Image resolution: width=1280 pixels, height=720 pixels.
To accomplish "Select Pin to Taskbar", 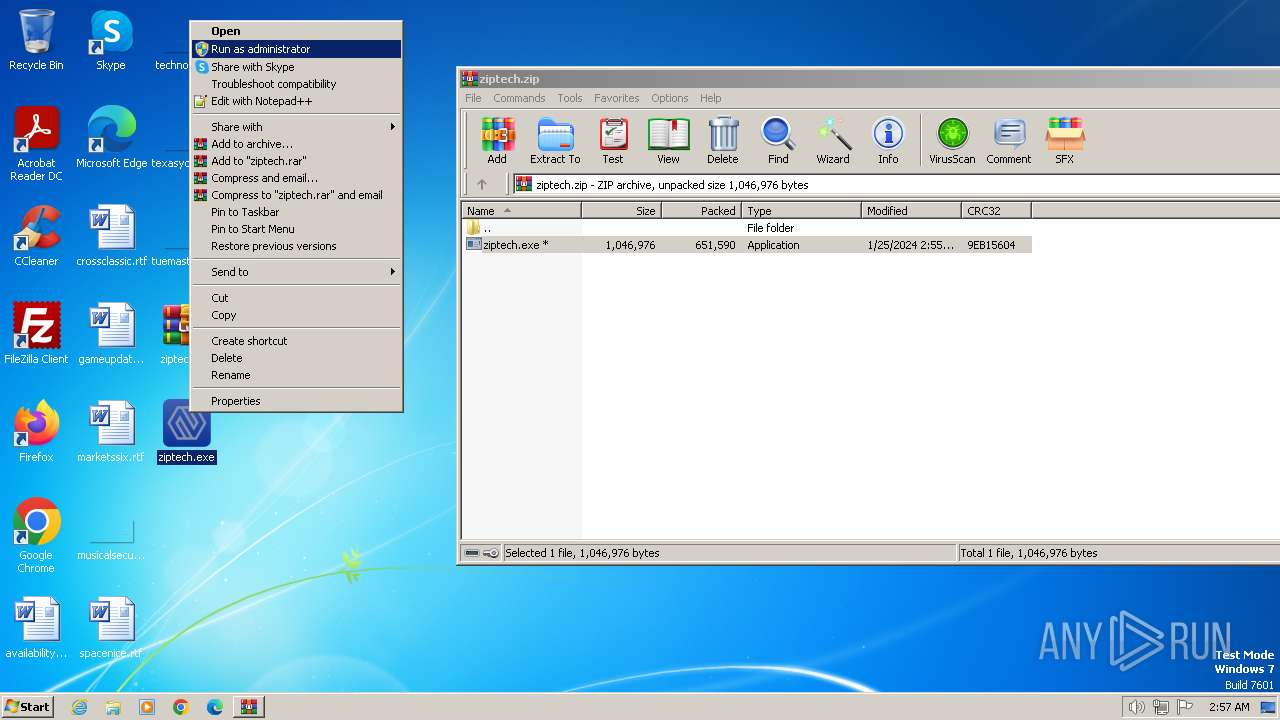I will click(297, 212).
